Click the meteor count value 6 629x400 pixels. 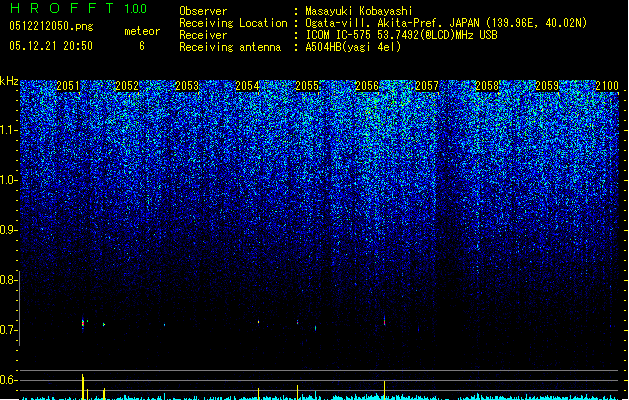coord(142,46)
